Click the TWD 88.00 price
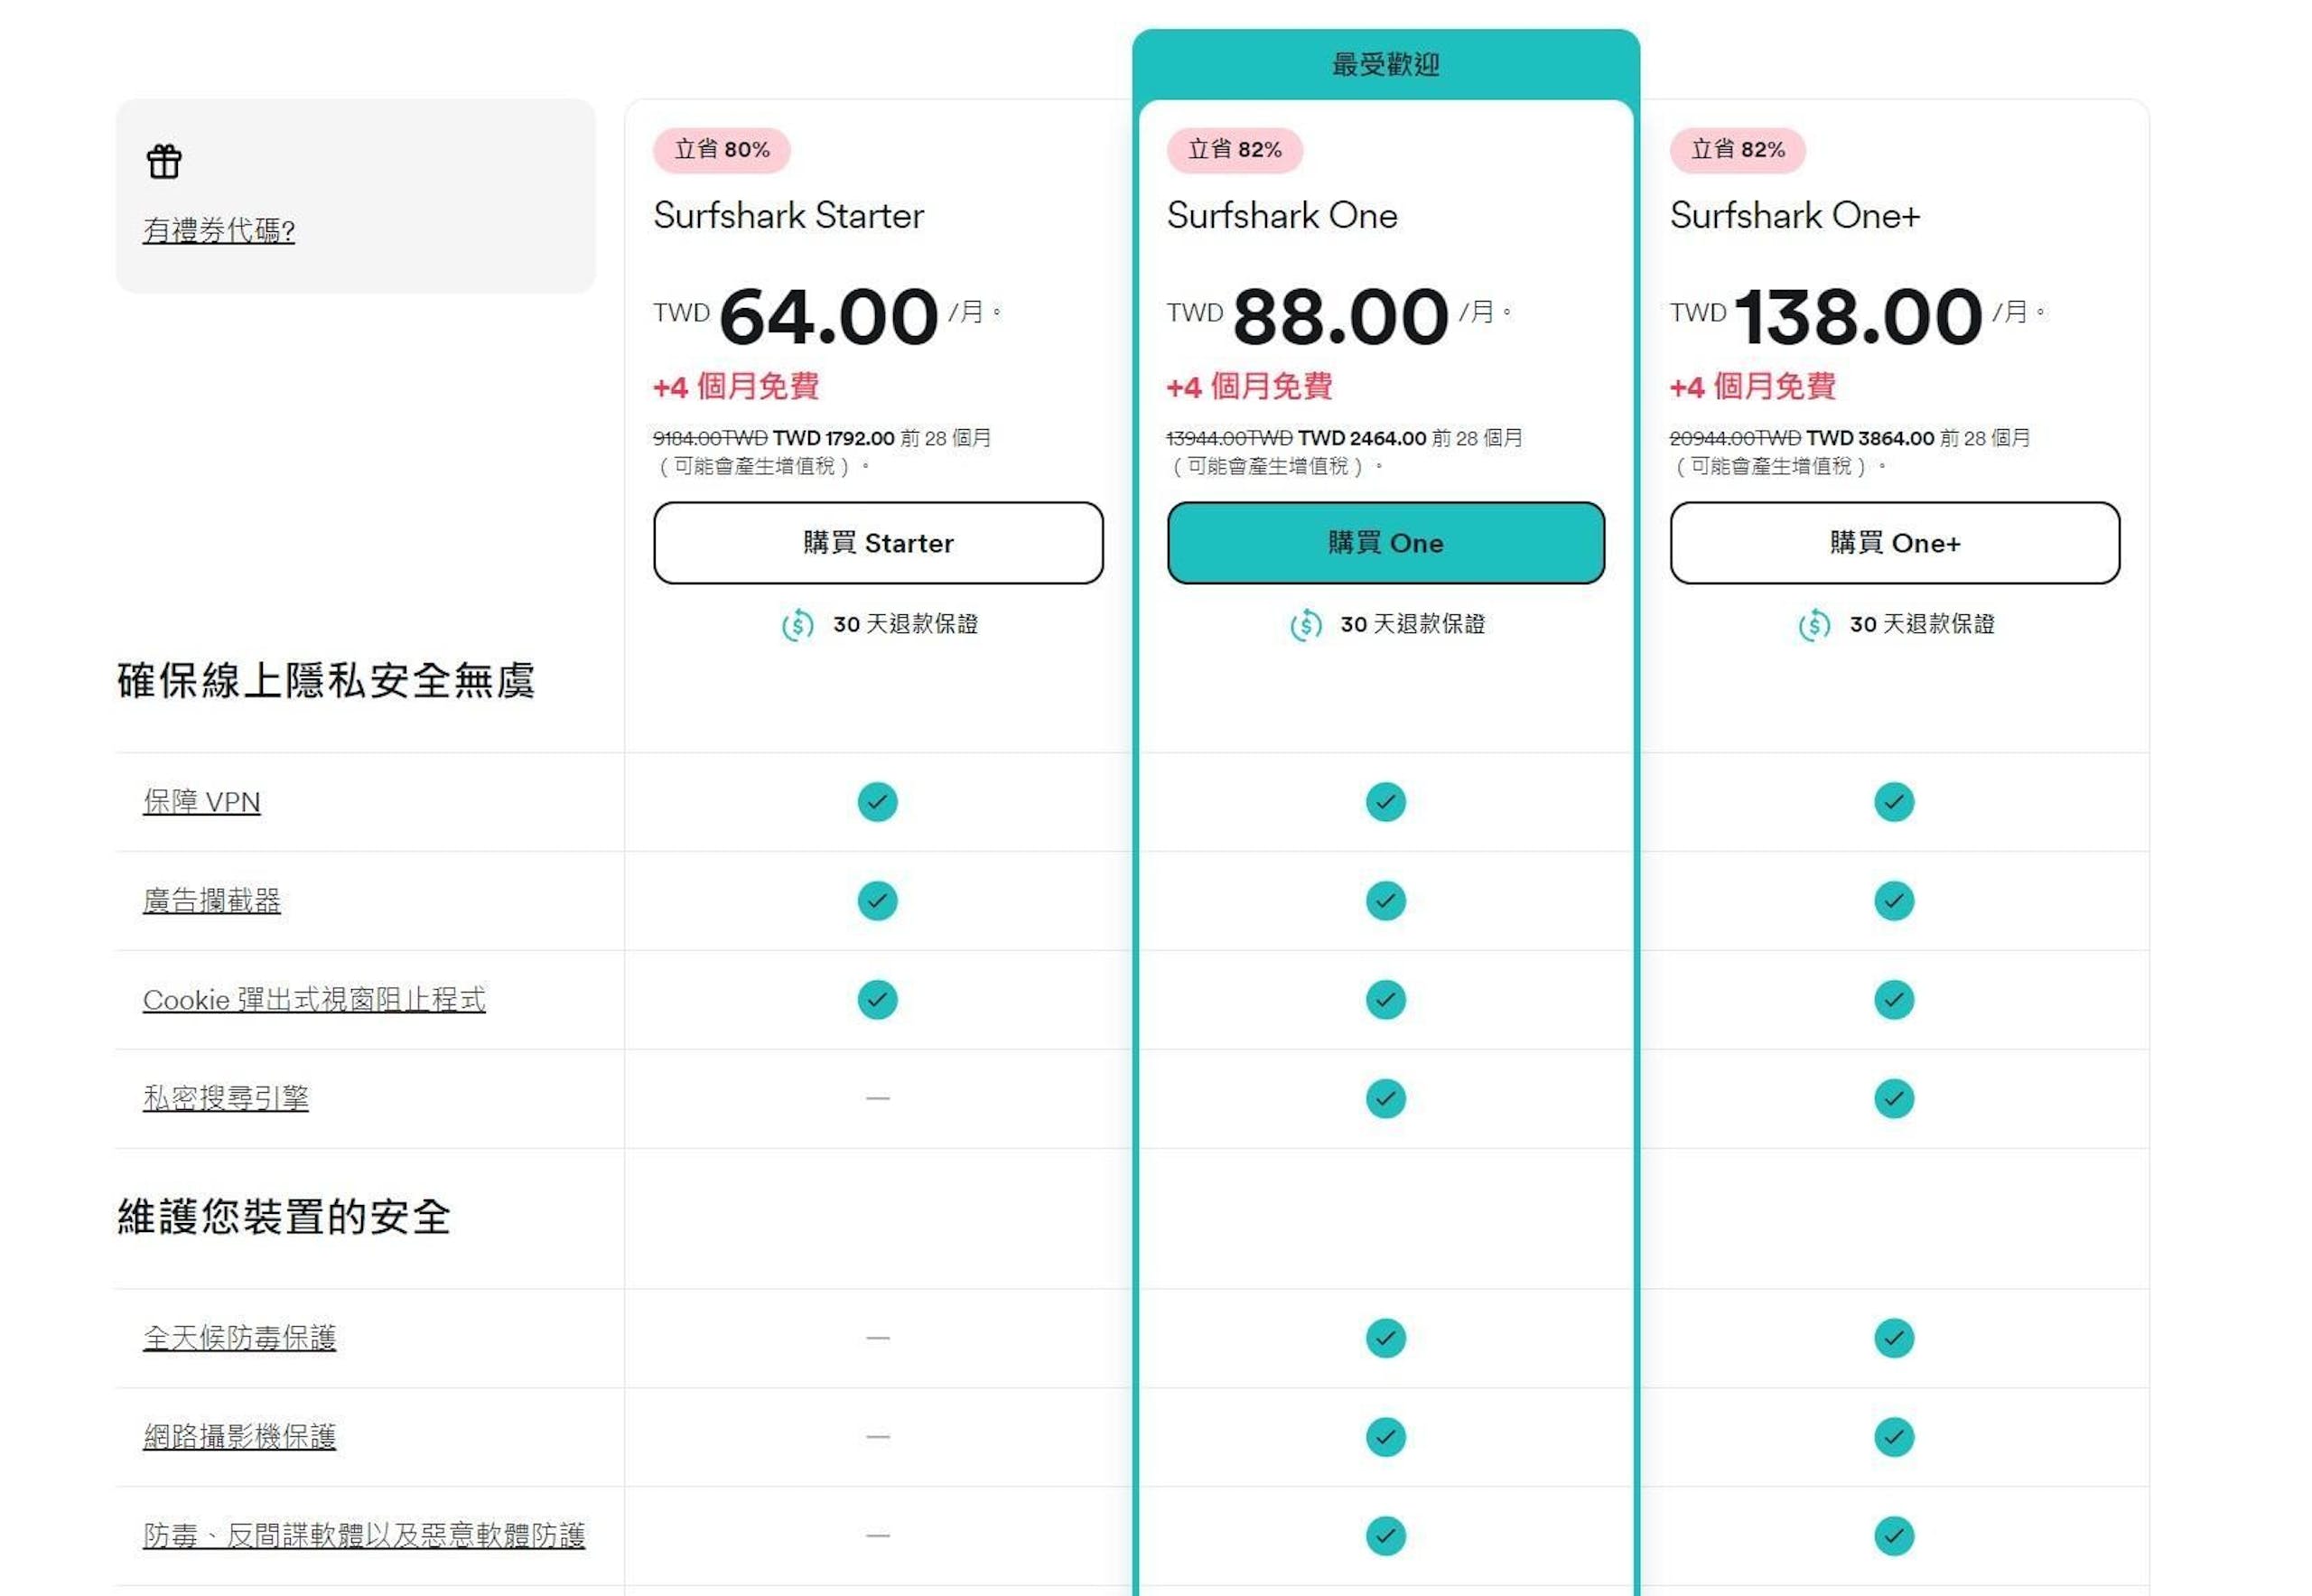 tap(1308, 316)
